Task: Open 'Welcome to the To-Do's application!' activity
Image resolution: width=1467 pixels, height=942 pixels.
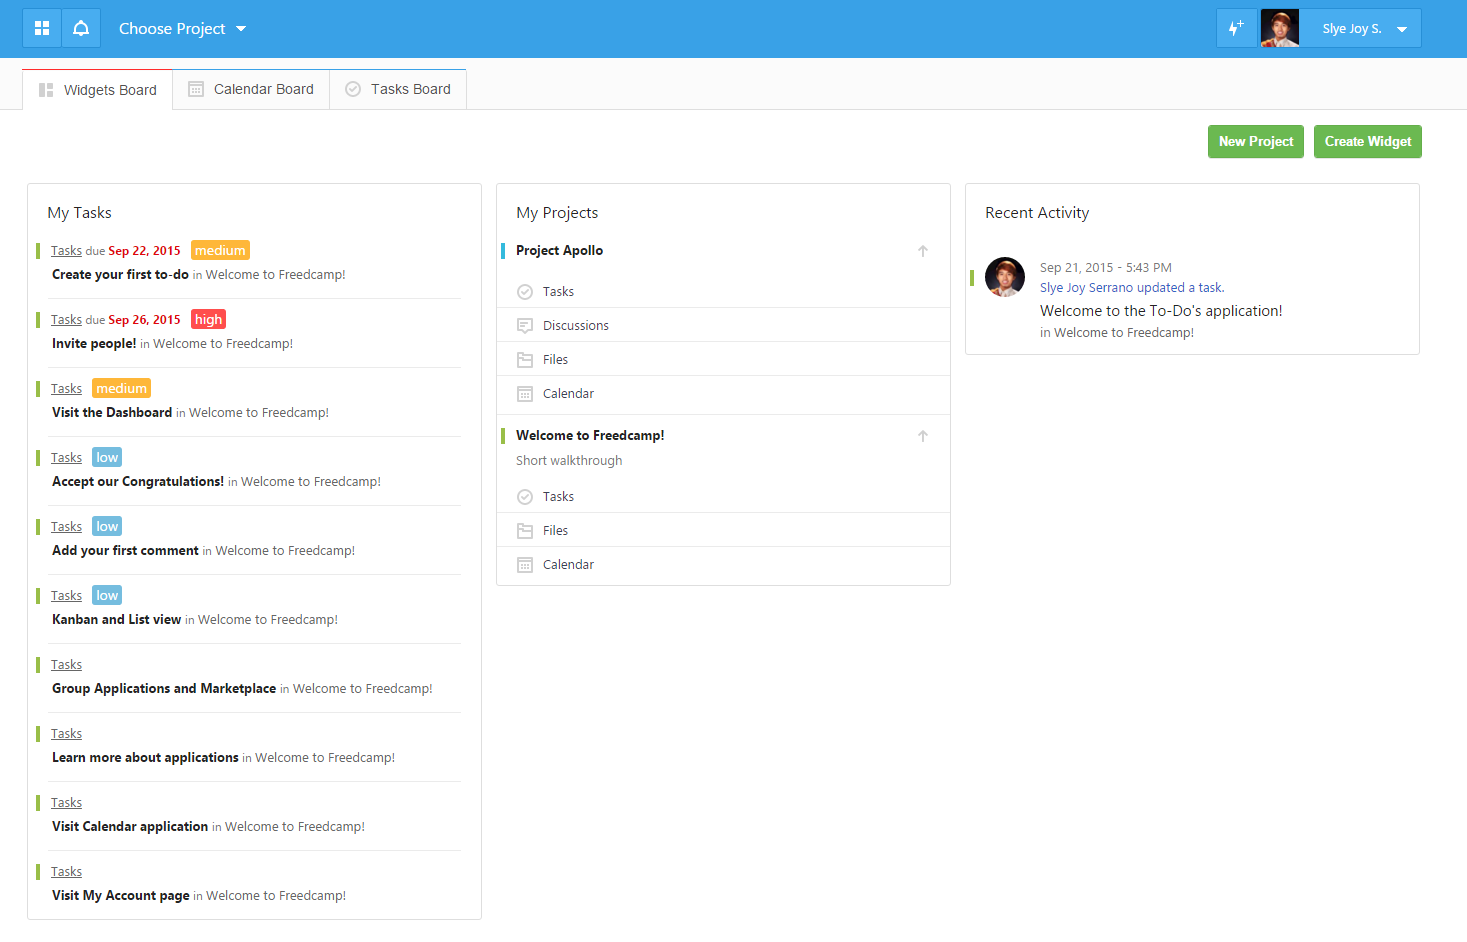Action: click(1161, 311)
